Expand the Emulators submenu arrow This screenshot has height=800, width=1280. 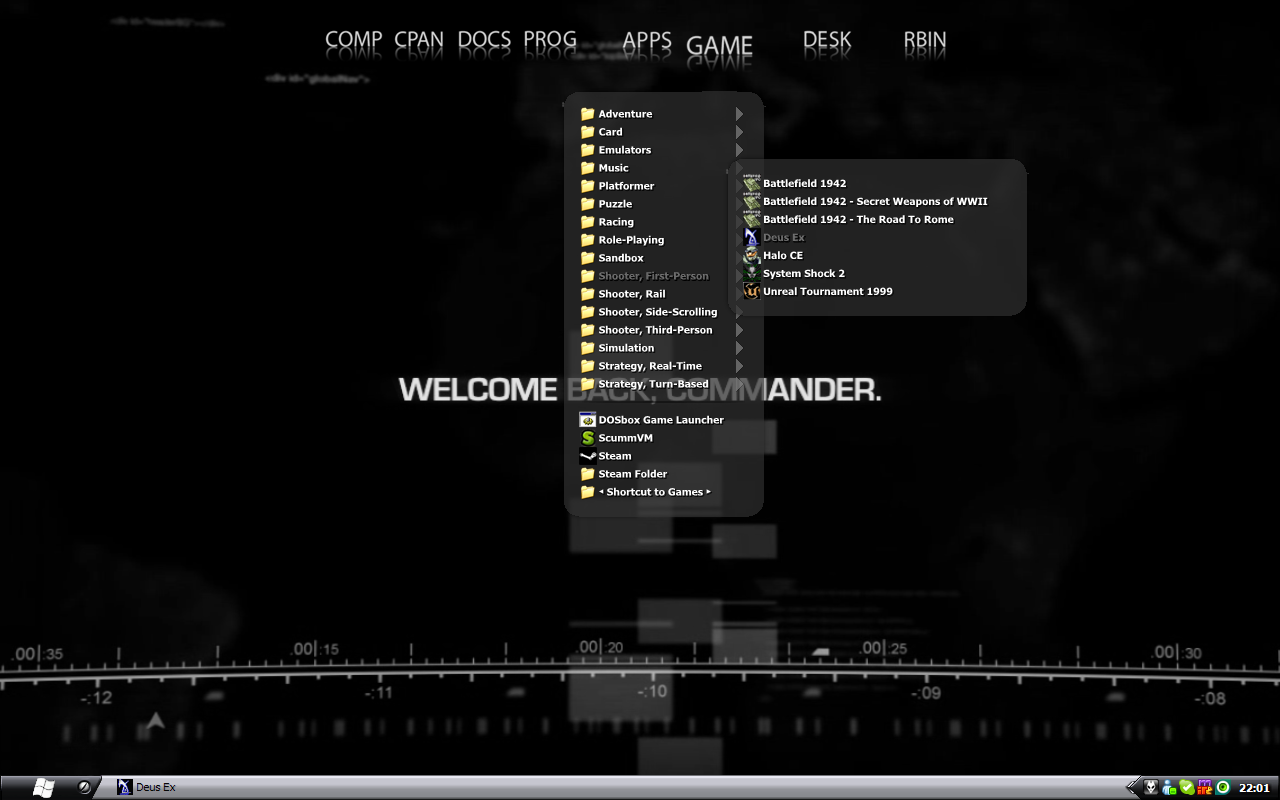[x=739, y=150]
